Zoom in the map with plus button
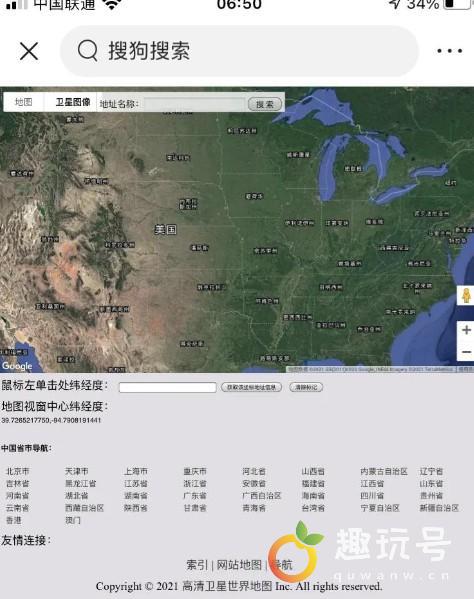The height and width of the screenshot is (599, 474). 466,330
